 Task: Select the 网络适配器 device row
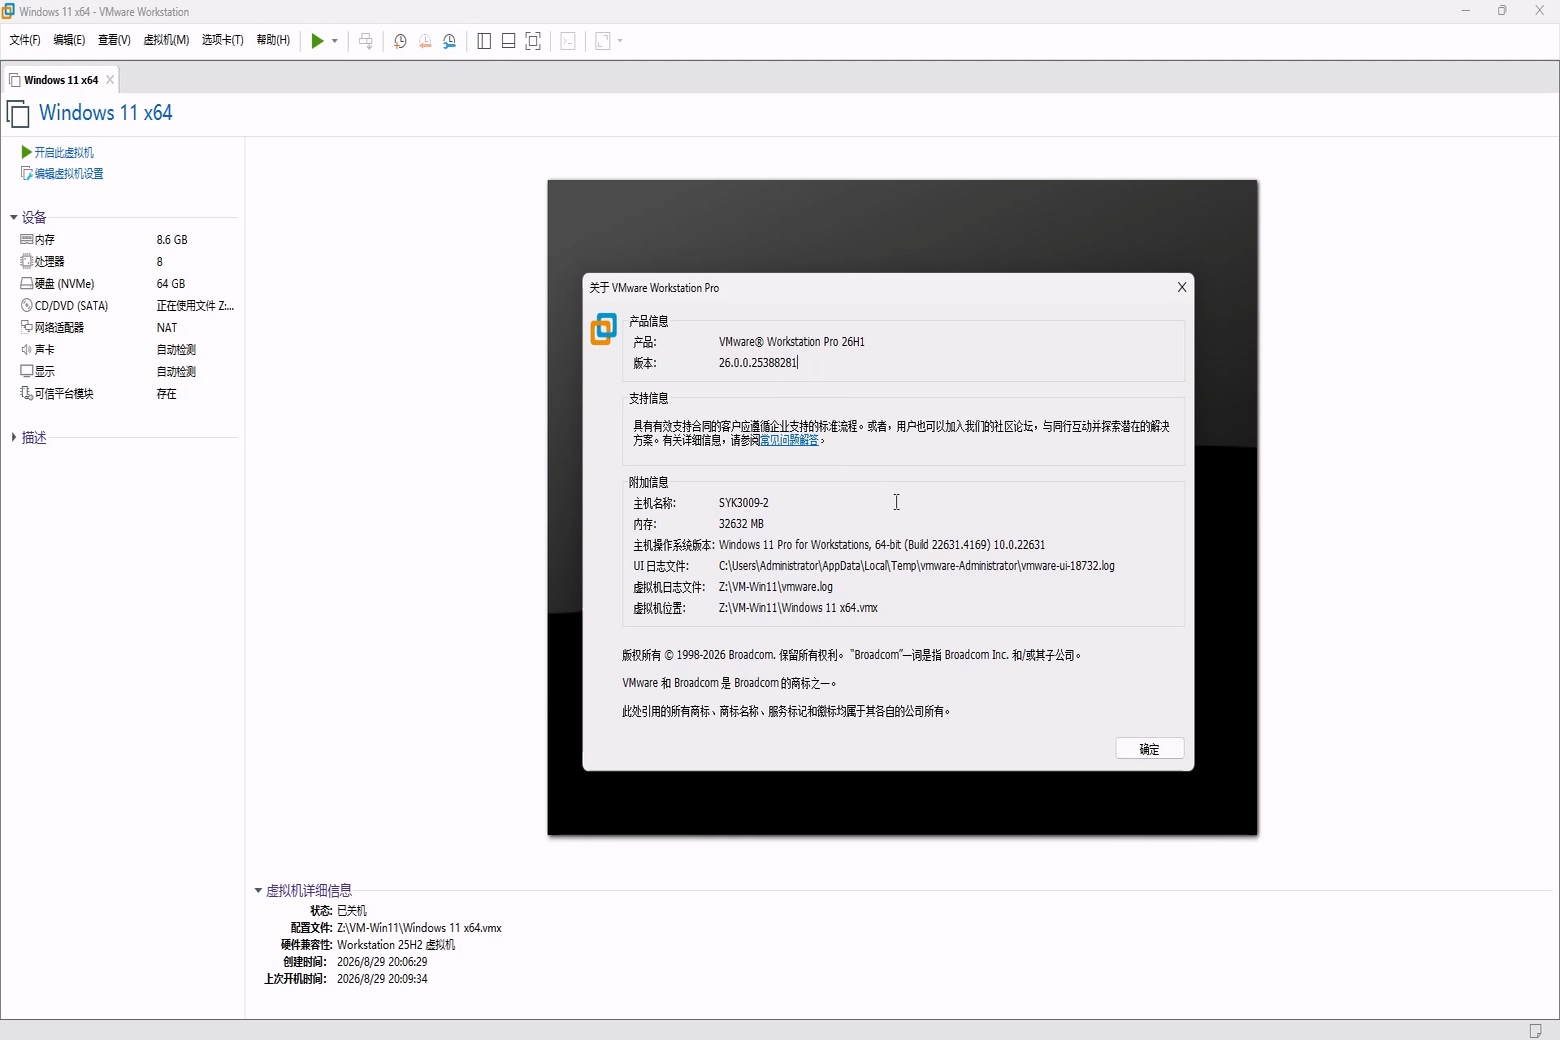[127, 328]
